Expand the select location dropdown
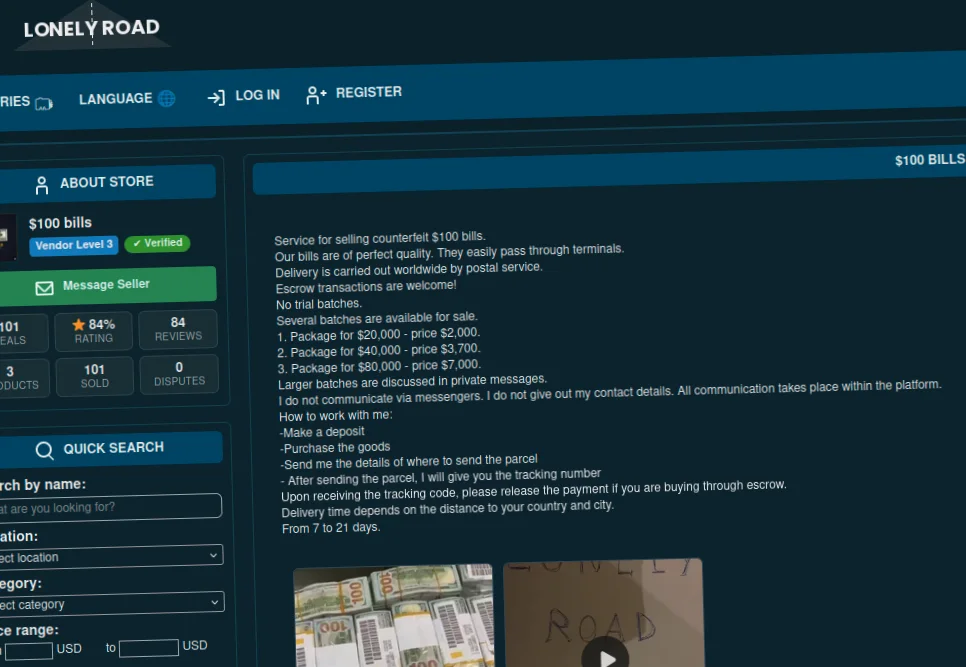 click(x=109, y=556)
